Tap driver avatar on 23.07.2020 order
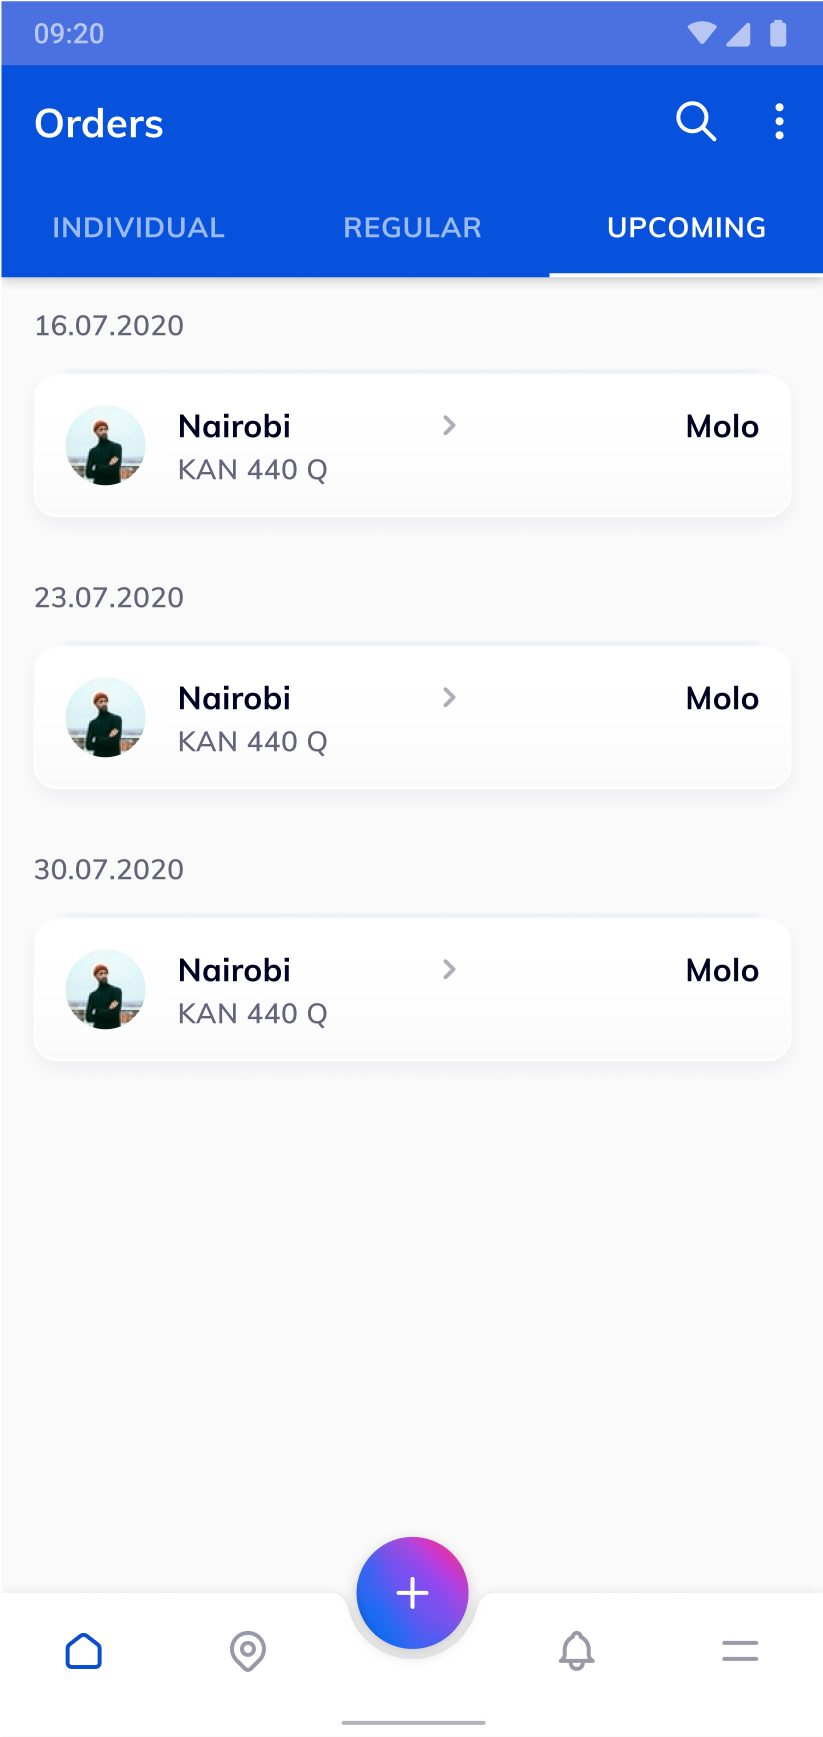The image size is (823, 1737). [x=106, y=718]
